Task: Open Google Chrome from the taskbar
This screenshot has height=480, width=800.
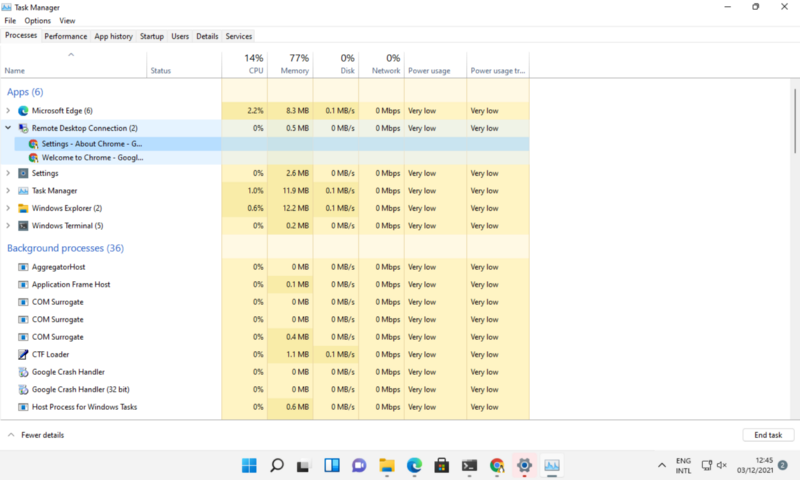Action: tap(497, 465)
